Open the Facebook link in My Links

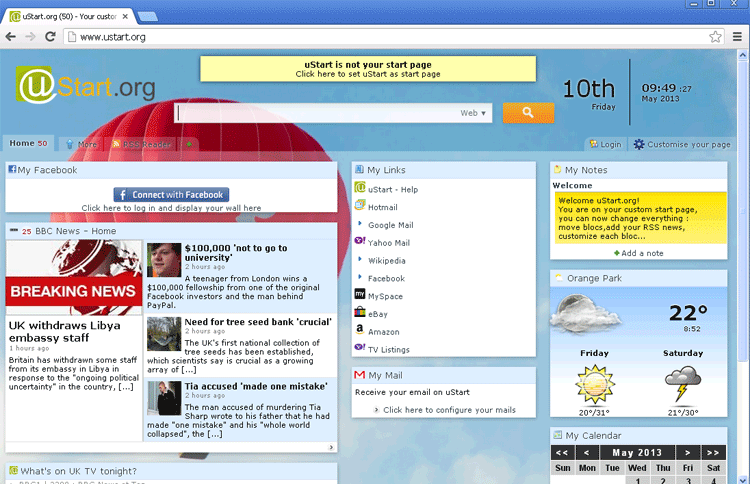(386, 278)
